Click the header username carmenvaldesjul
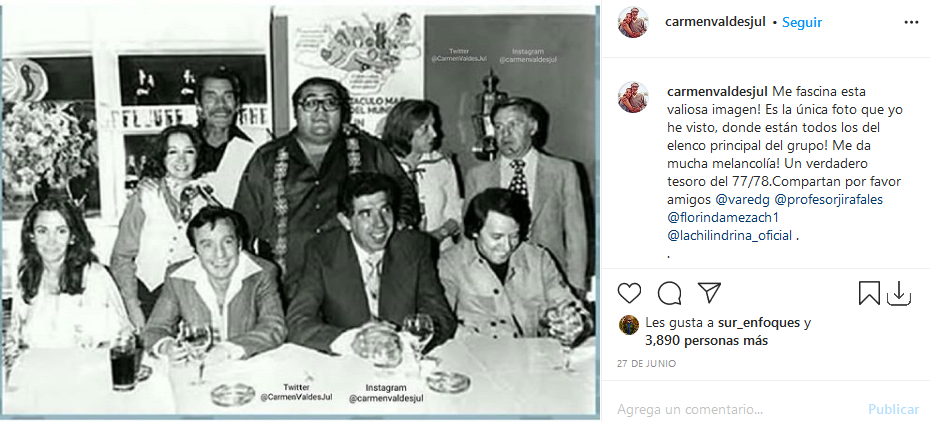 coord(716,23)
